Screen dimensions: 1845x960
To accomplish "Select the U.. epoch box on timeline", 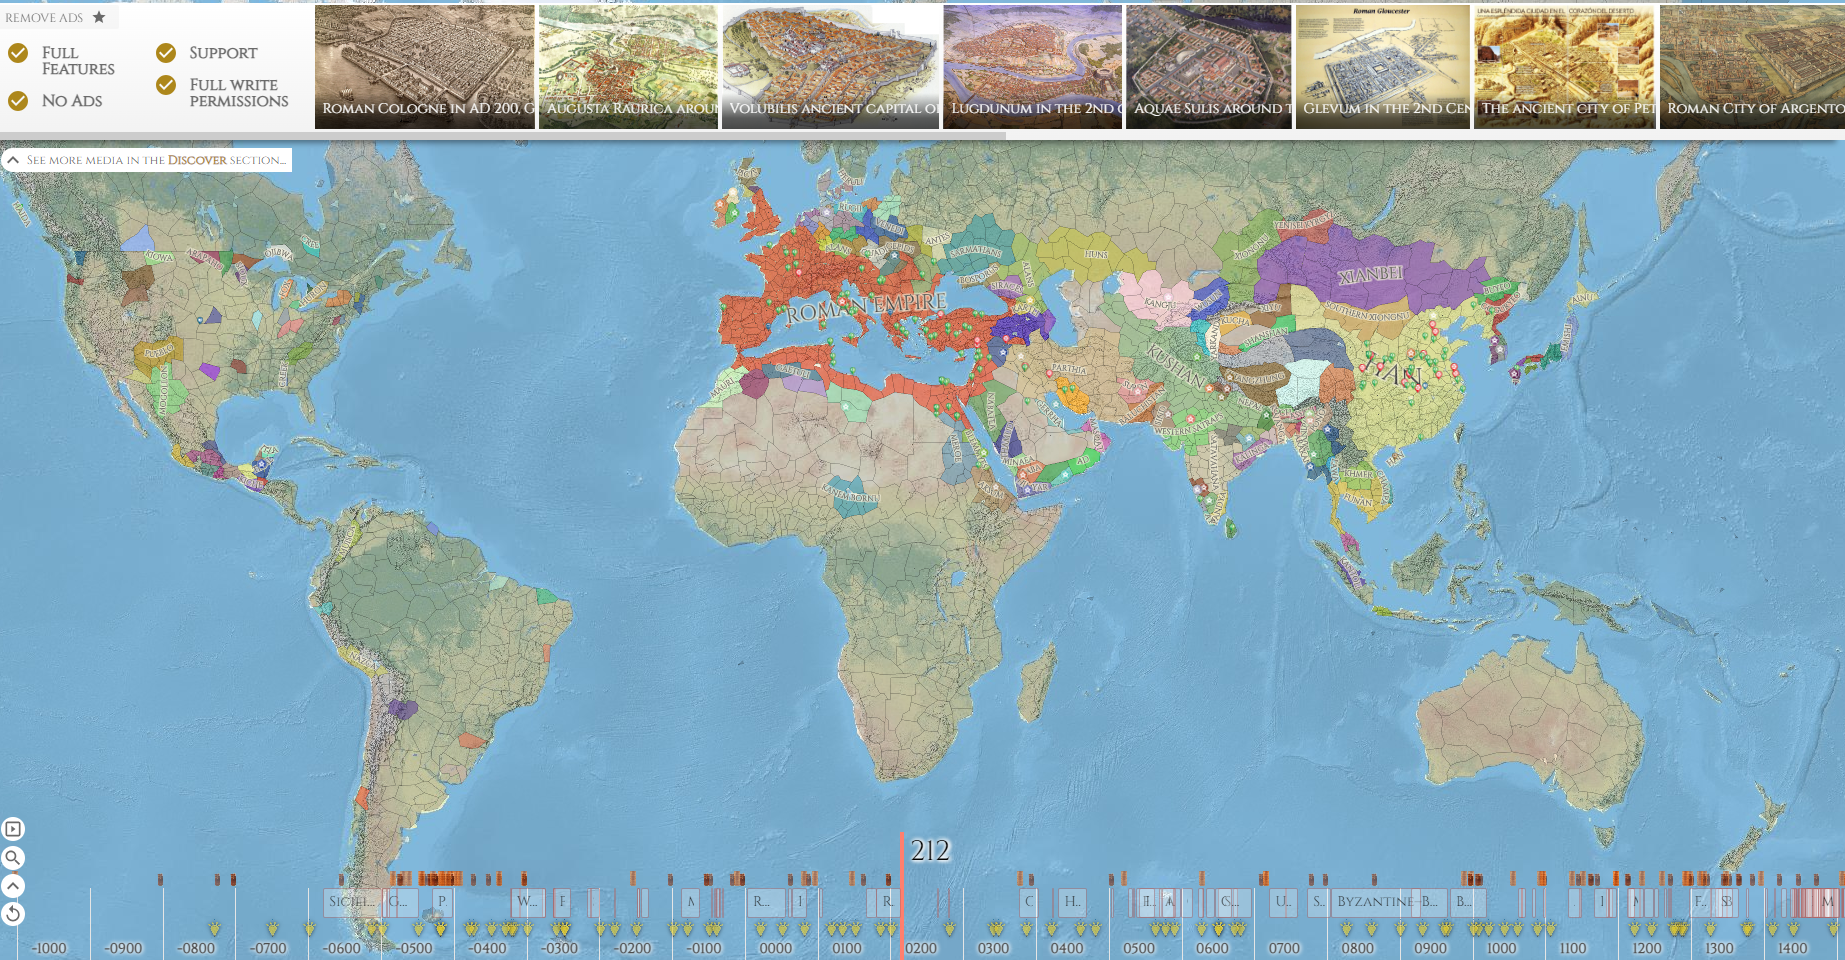I will 1283,902.
